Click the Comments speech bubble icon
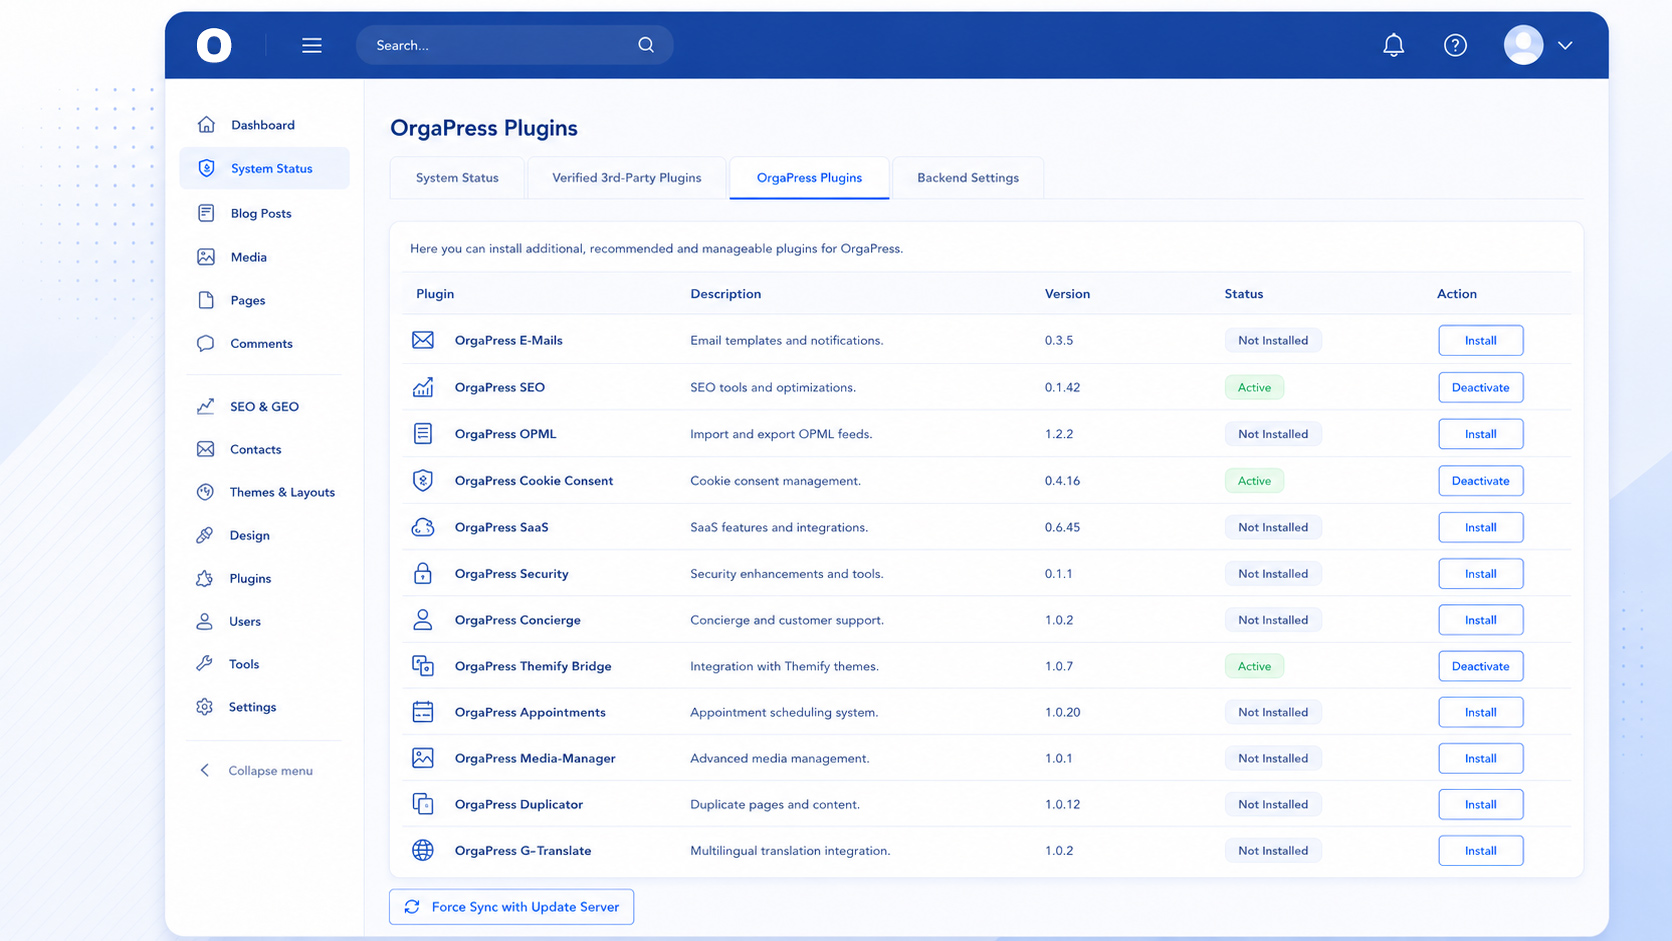1672x941 pixels. pyautogui.click(x=206, y=343)
